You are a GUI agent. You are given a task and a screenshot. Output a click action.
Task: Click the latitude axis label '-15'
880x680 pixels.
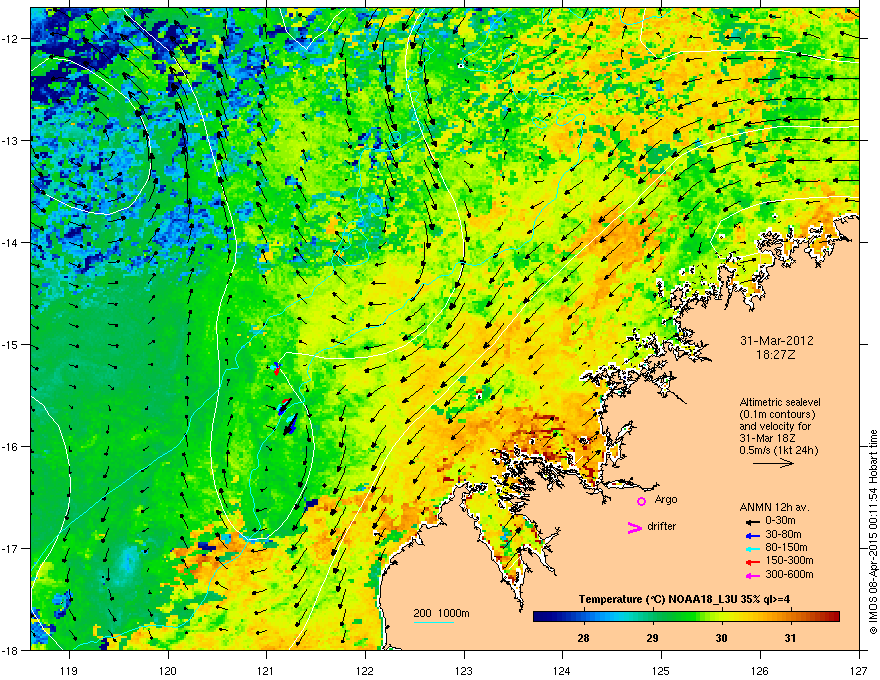point(11,344)
